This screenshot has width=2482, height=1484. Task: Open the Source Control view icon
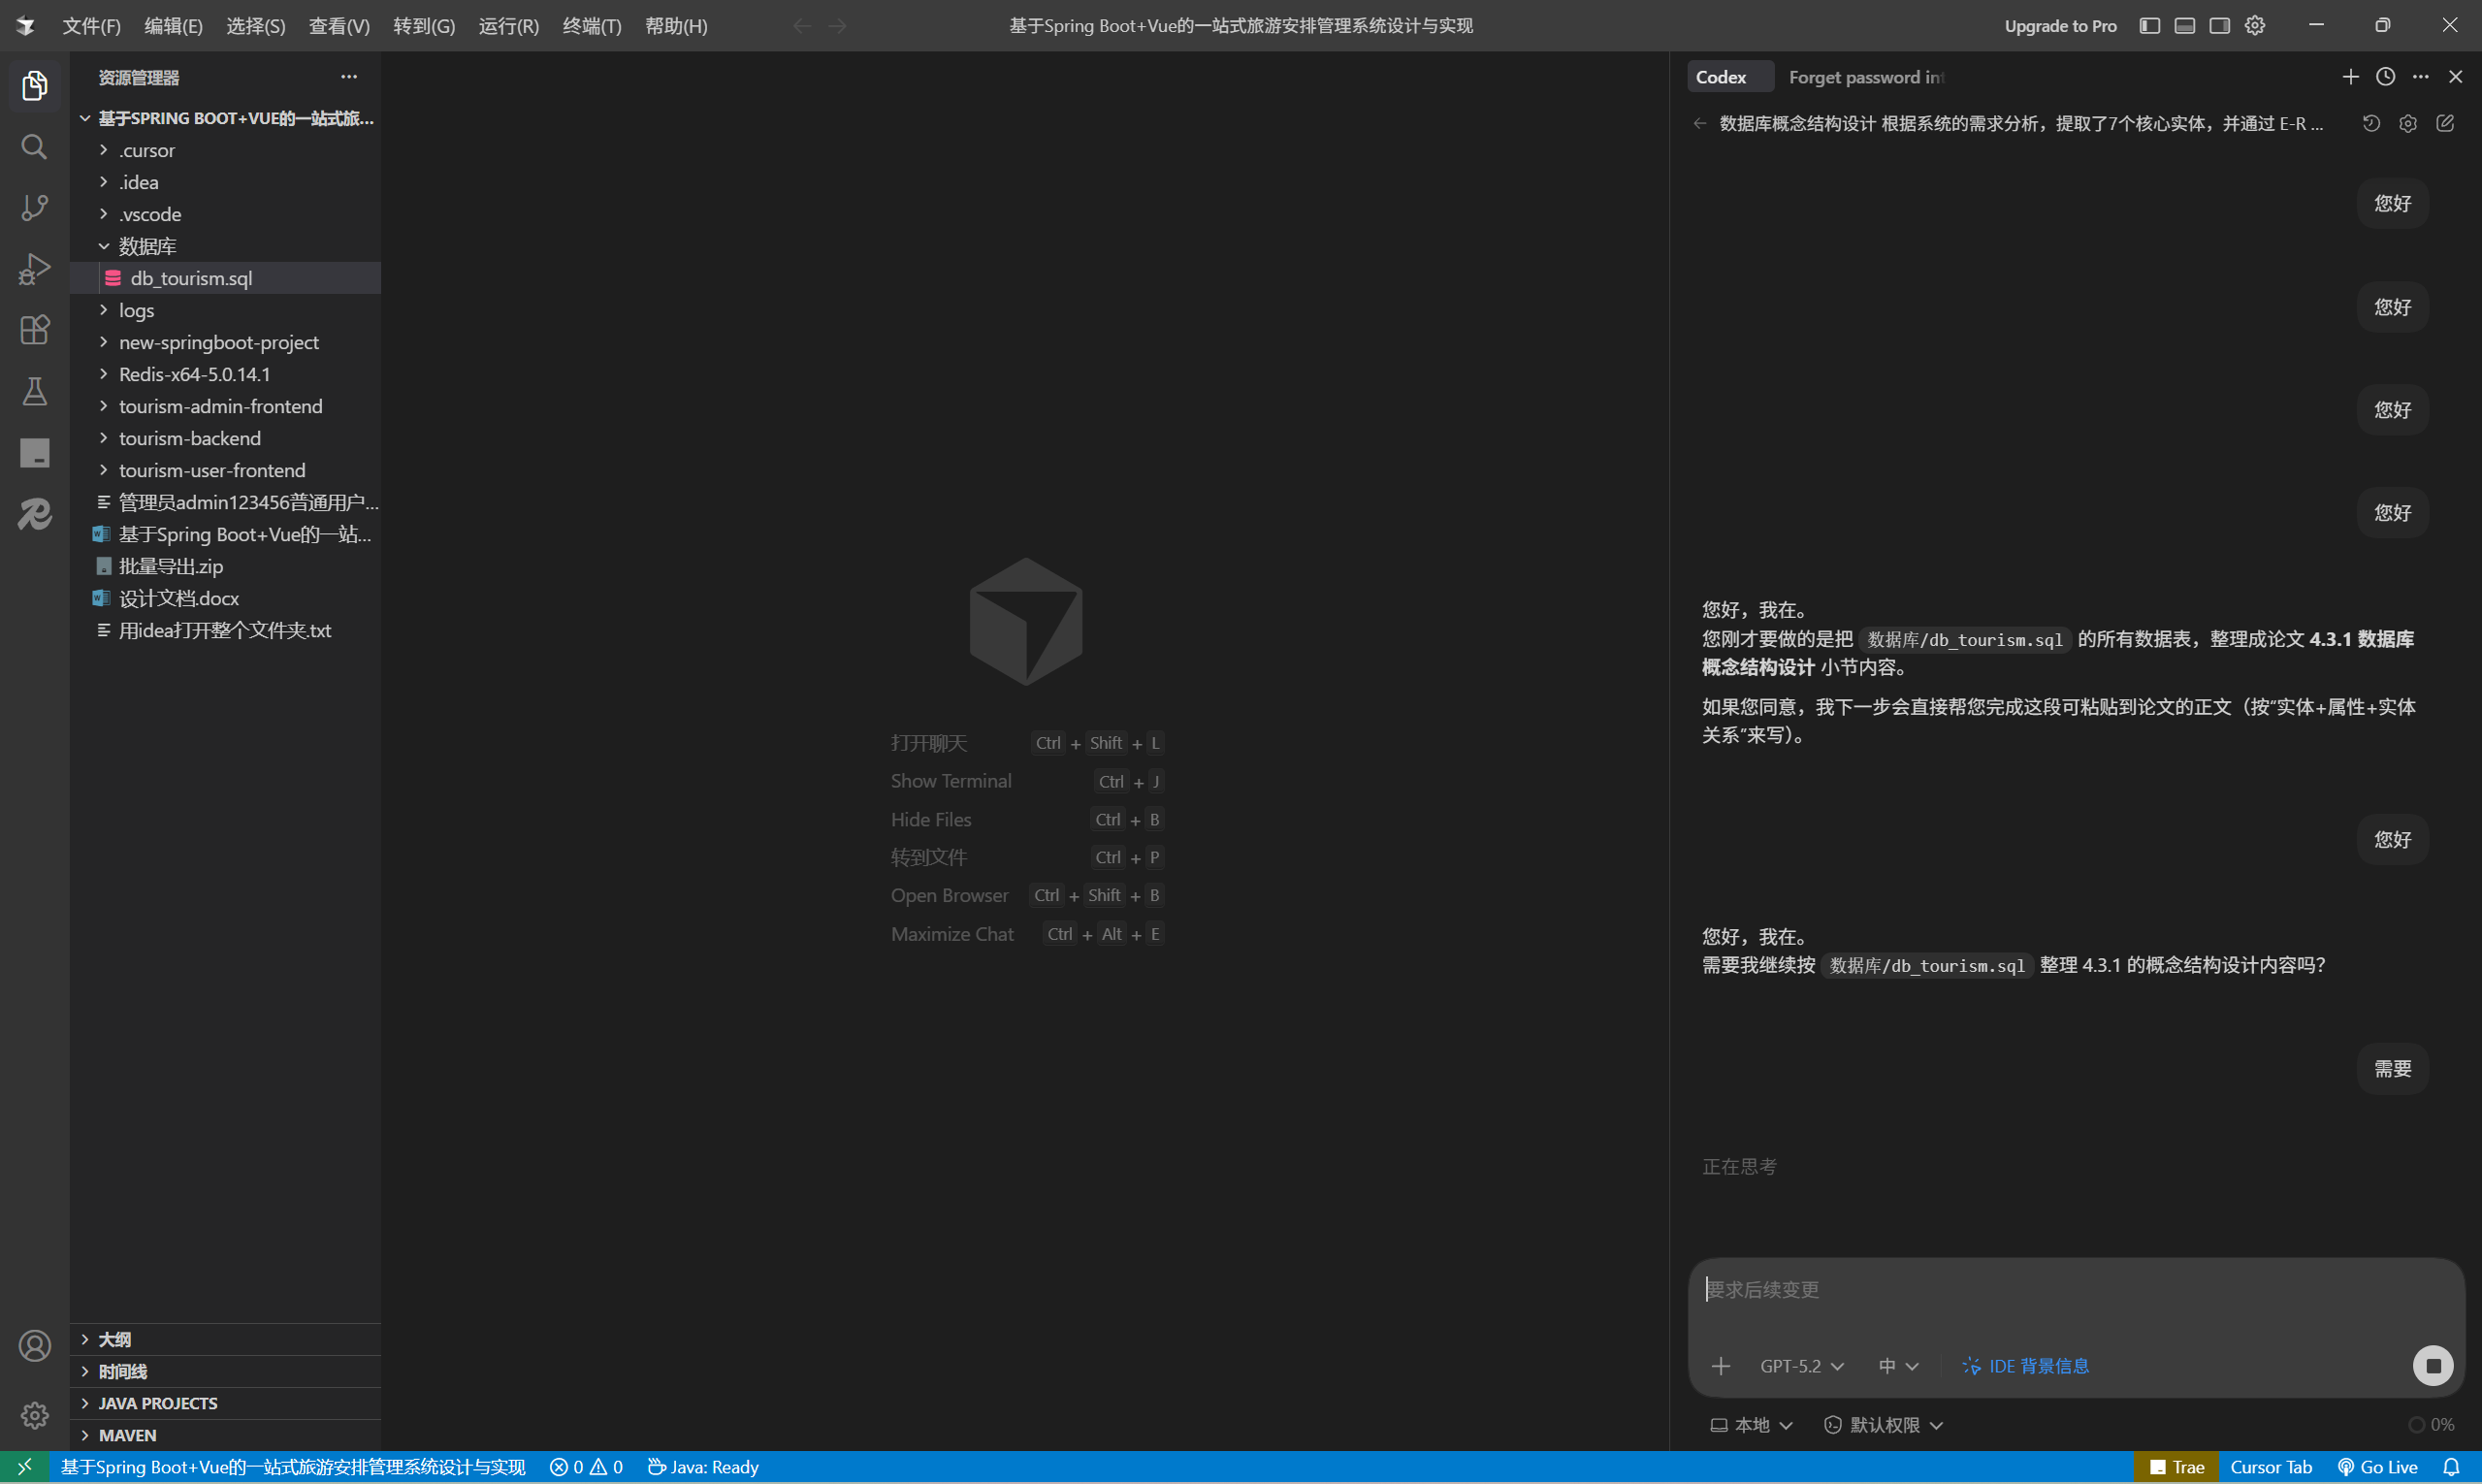(x=35, y=208)
